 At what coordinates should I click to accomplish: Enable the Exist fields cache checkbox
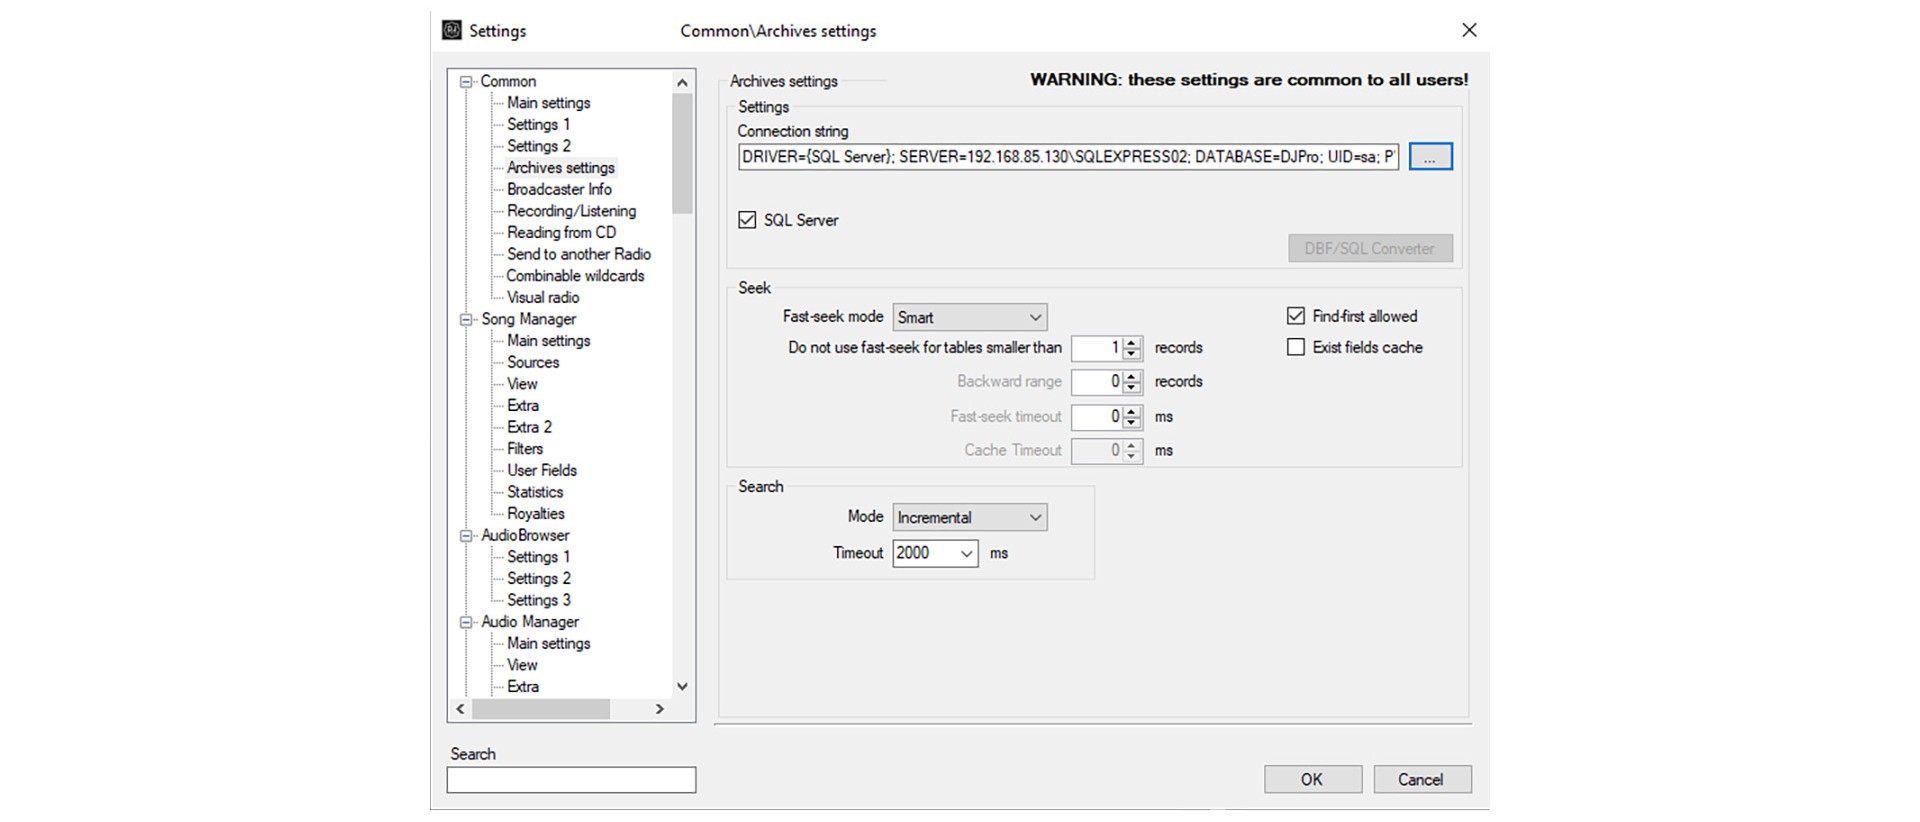[1296, 347]
